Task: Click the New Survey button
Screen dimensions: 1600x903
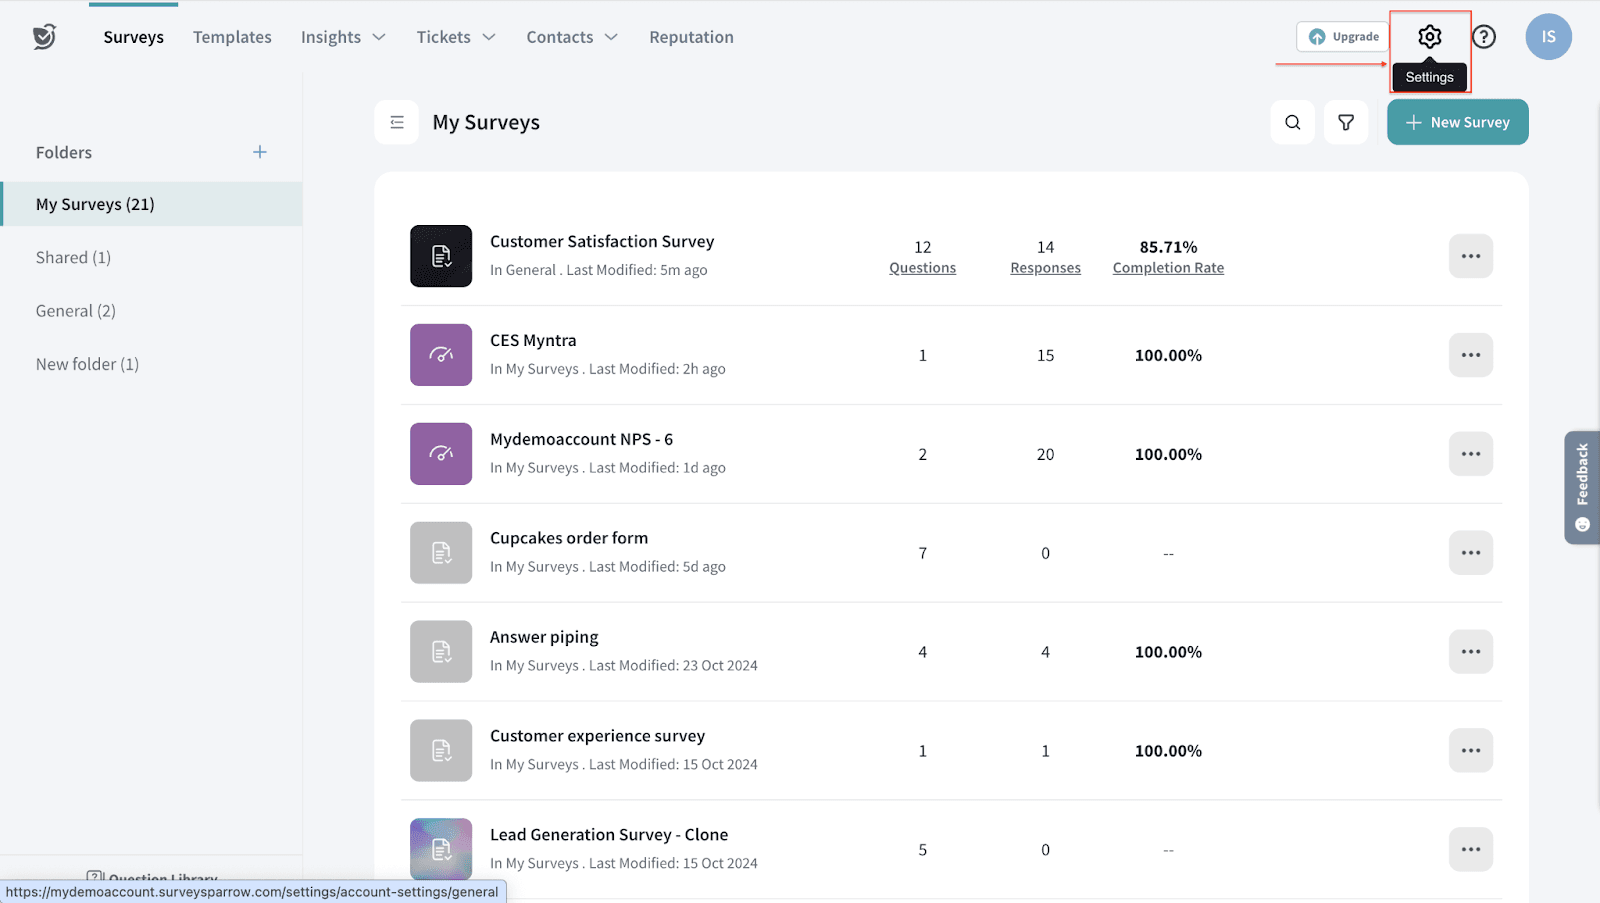Action: pyautogui.click(x=1457, y=122)
